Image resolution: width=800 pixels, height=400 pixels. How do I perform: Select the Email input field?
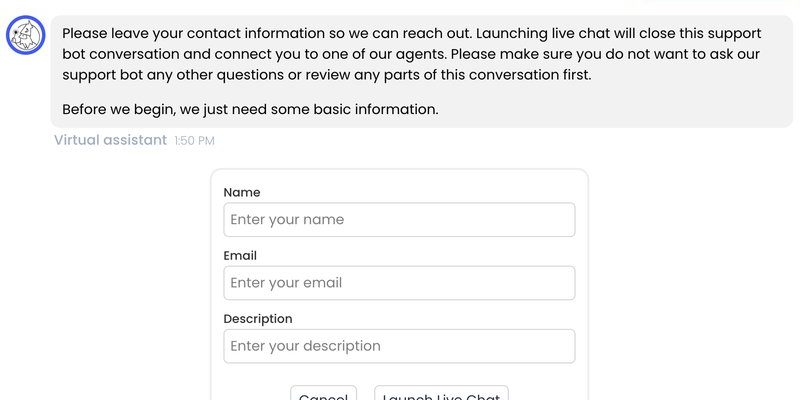coord(399,283)
